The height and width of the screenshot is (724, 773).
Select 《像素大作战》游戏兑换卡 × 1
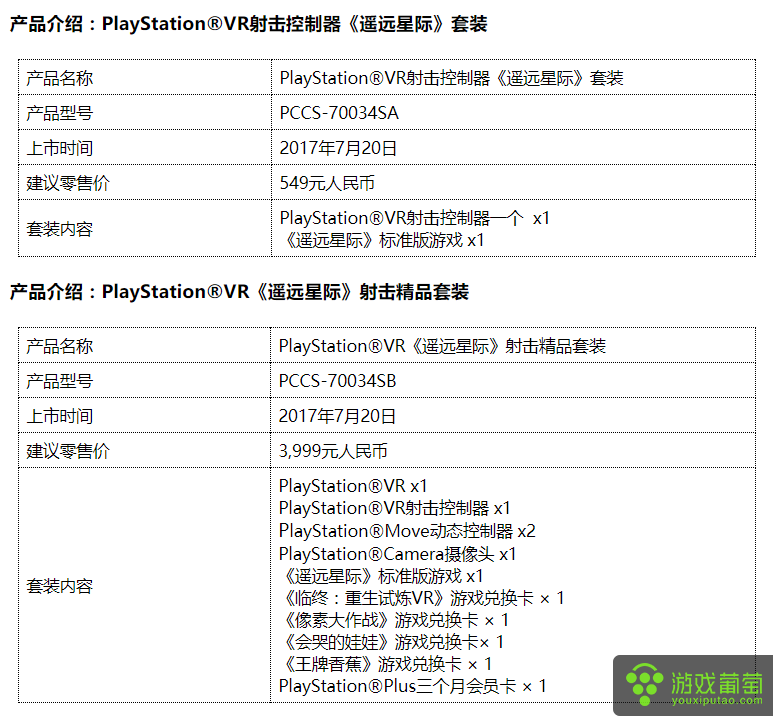[394, 620]
